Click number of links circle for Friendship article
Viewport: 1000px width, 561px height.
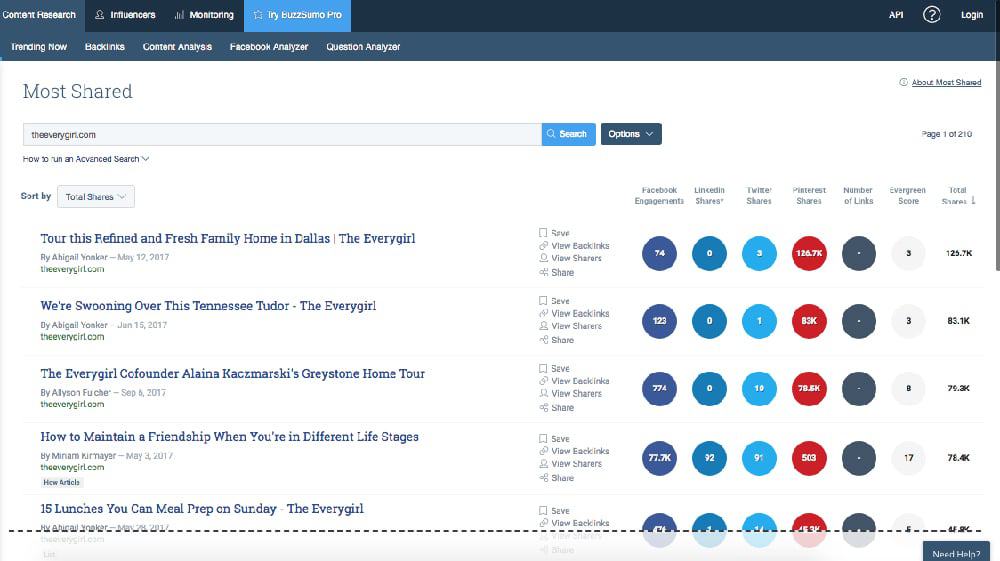click(x=858, y=458)
